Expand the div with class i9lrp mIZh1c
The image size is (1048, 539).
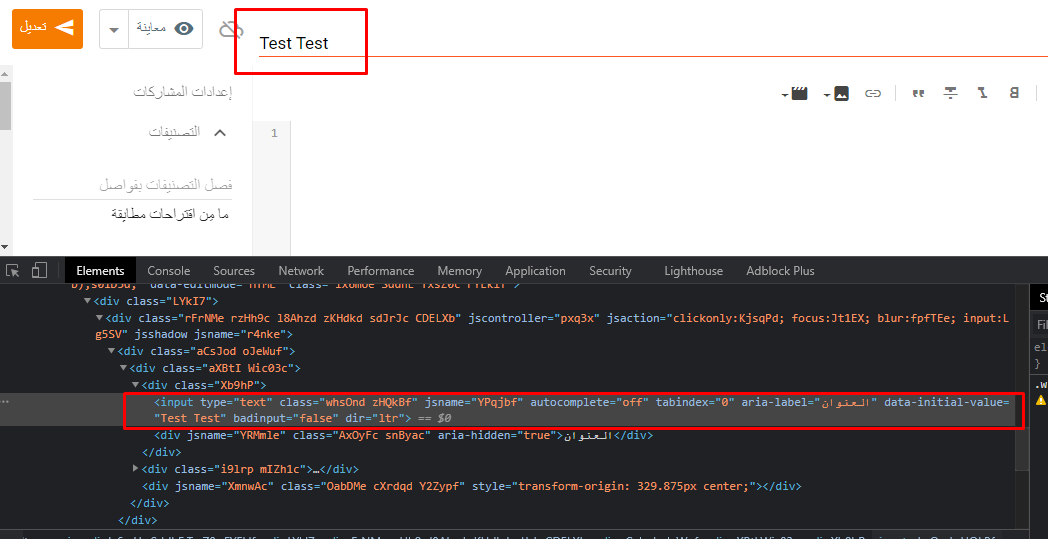tap(137, 469)
